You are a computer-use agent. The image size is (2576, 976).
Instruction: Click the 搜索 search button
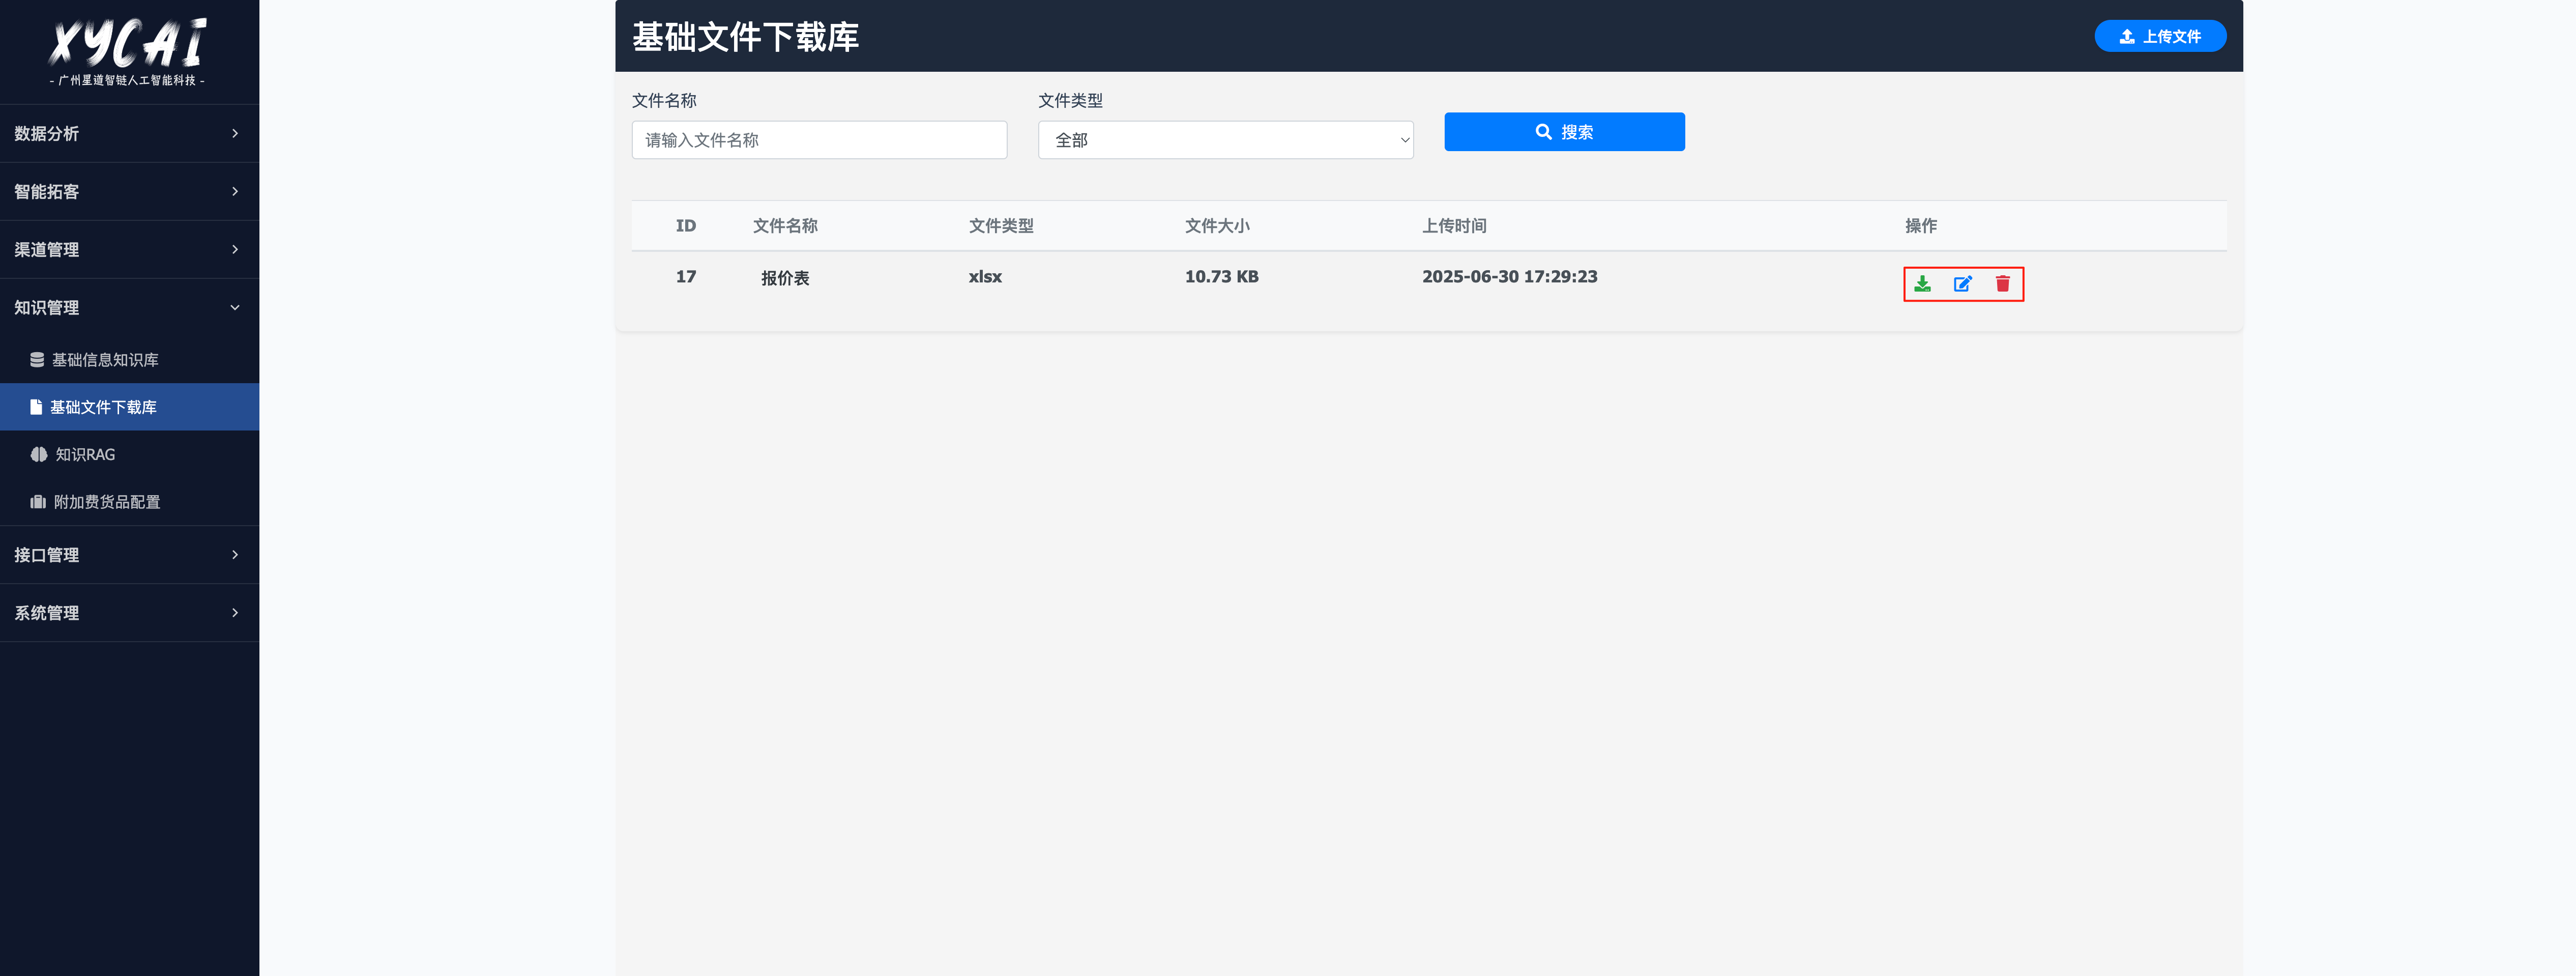(x=1564, y=132)
